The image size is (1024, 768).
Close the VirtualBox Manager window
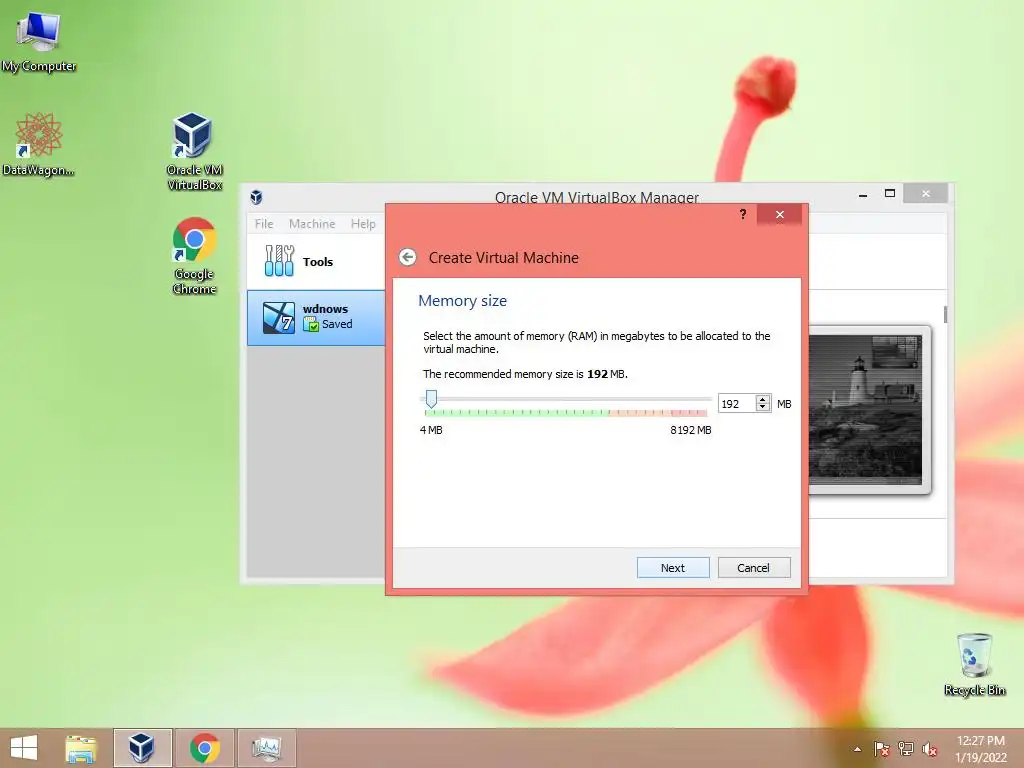(x=925, y=193)
